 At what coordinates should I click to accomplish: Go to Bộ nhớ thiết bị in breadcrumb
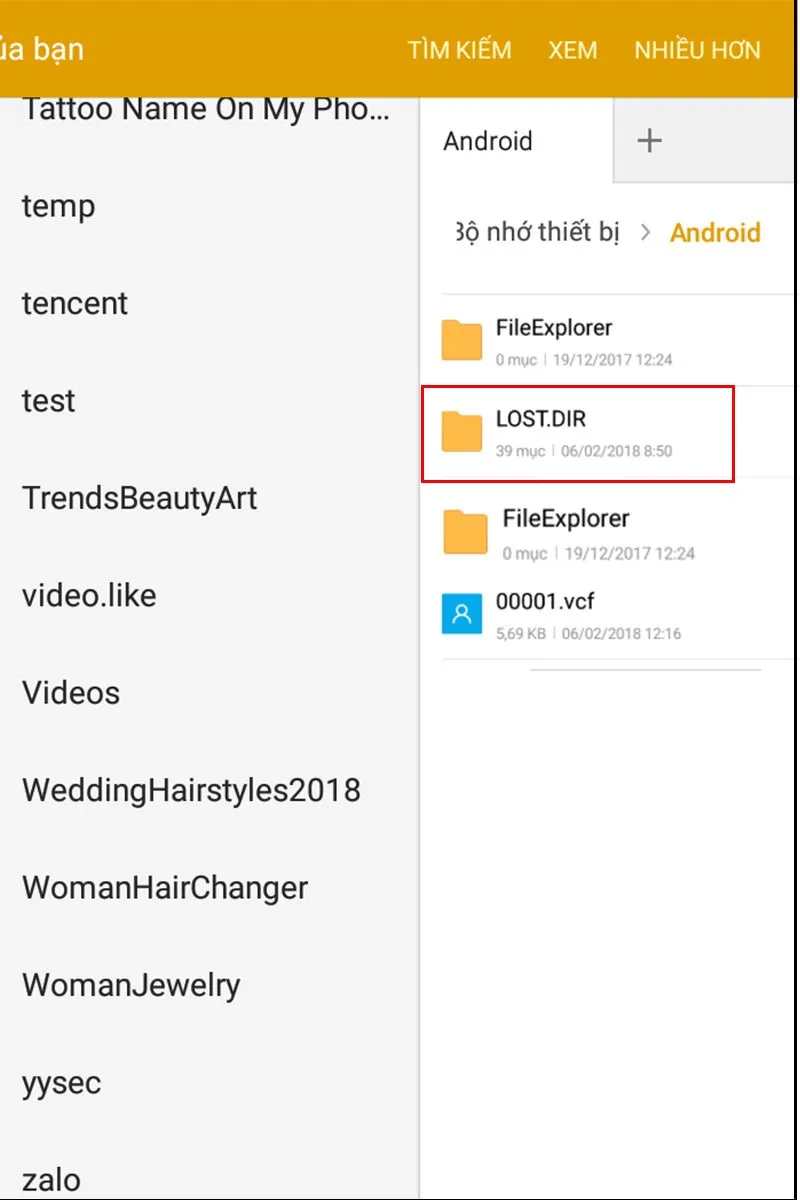[x=538, y=233]
